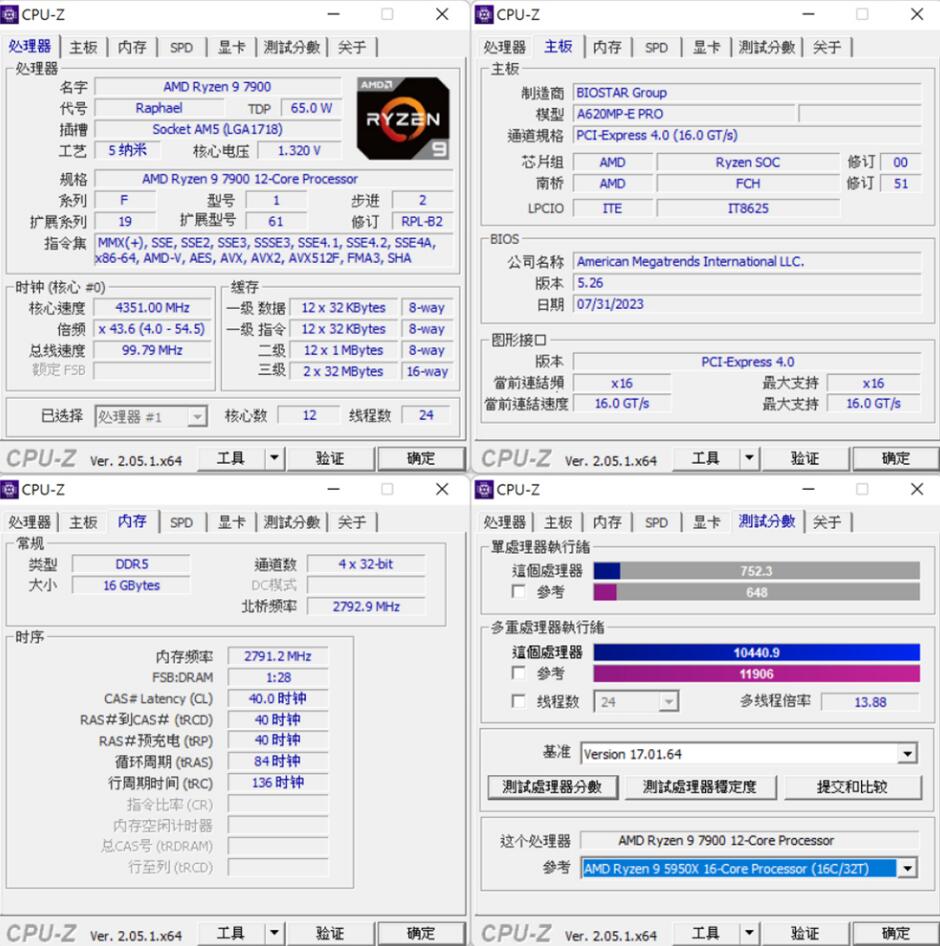
Task: Click the thread count value 24 in processor window
Action: pos(426,415)
